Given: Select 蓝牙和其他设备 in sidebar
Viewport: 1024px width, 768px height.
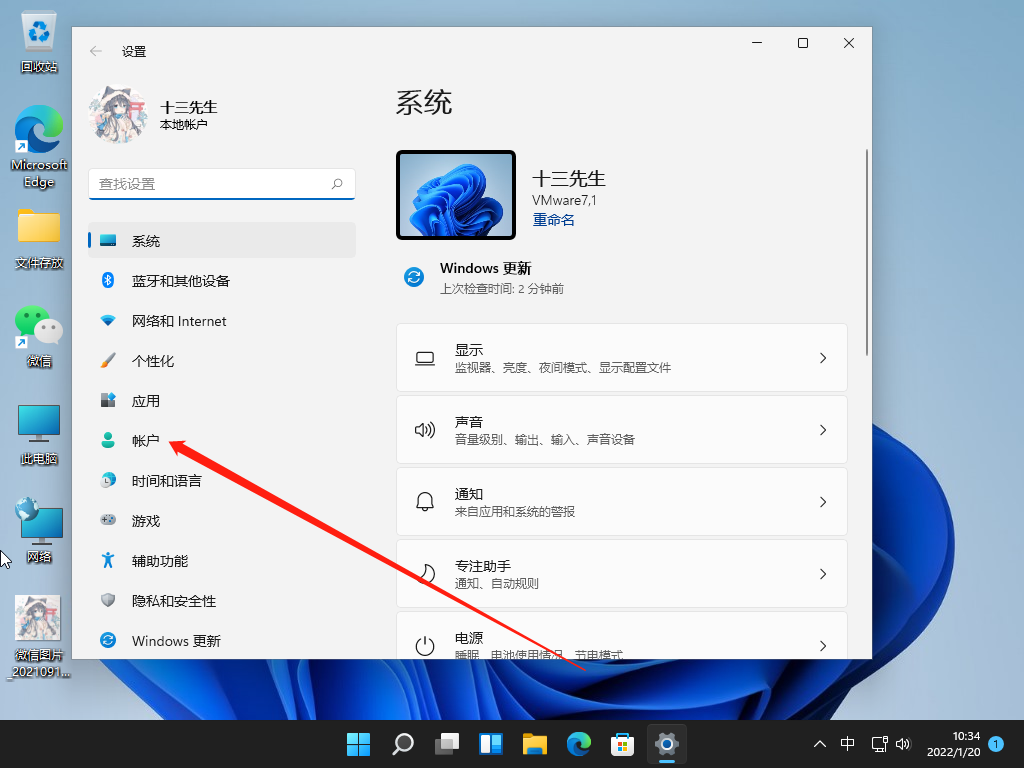Looking at the screenshot, I should click(x=180, y=281).
